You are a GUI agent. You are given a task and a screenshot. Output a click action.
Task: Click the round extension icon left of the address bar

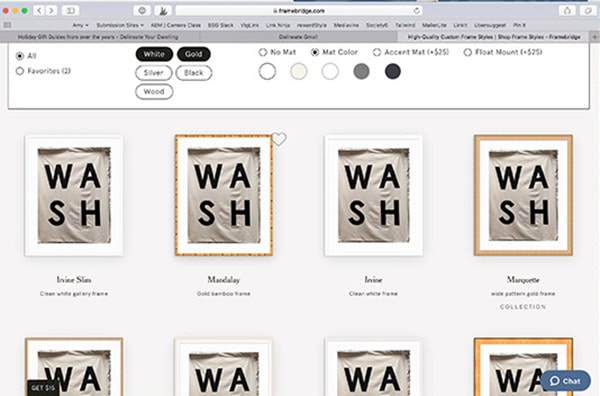pos(142,11)
